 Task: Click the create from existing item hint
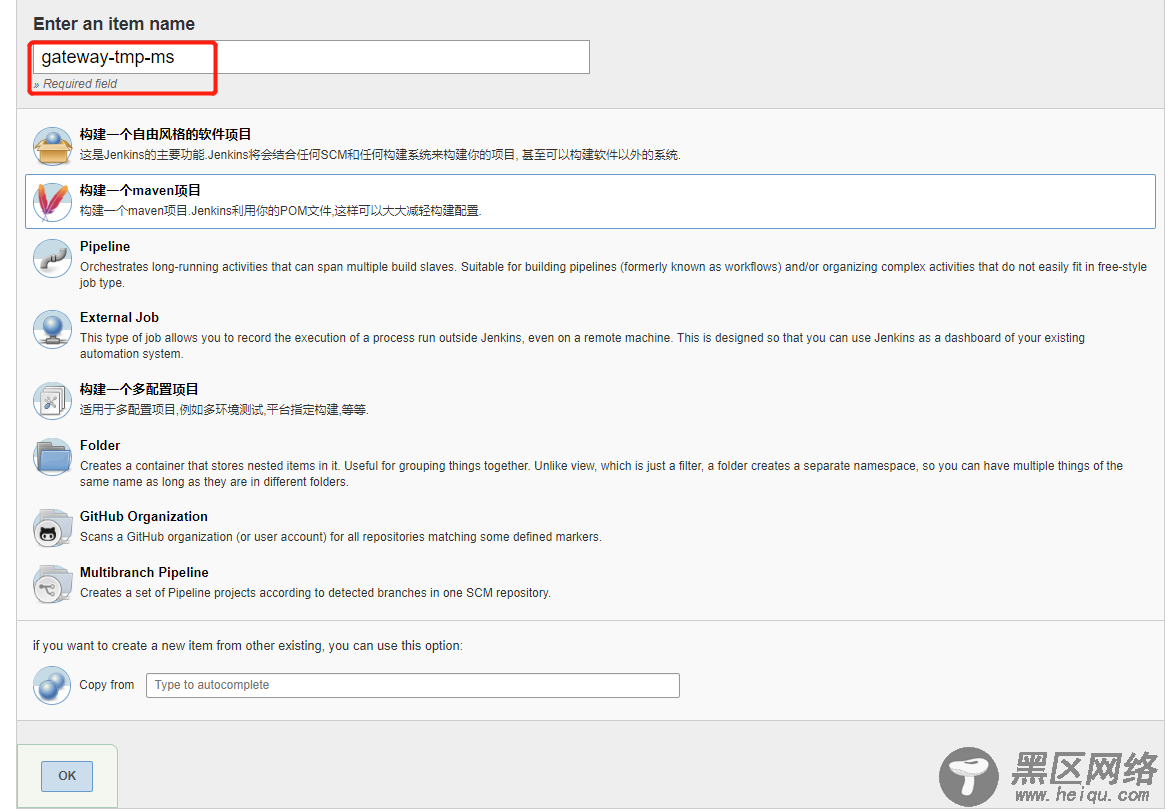pyautogui.click(x=248, y=646)
